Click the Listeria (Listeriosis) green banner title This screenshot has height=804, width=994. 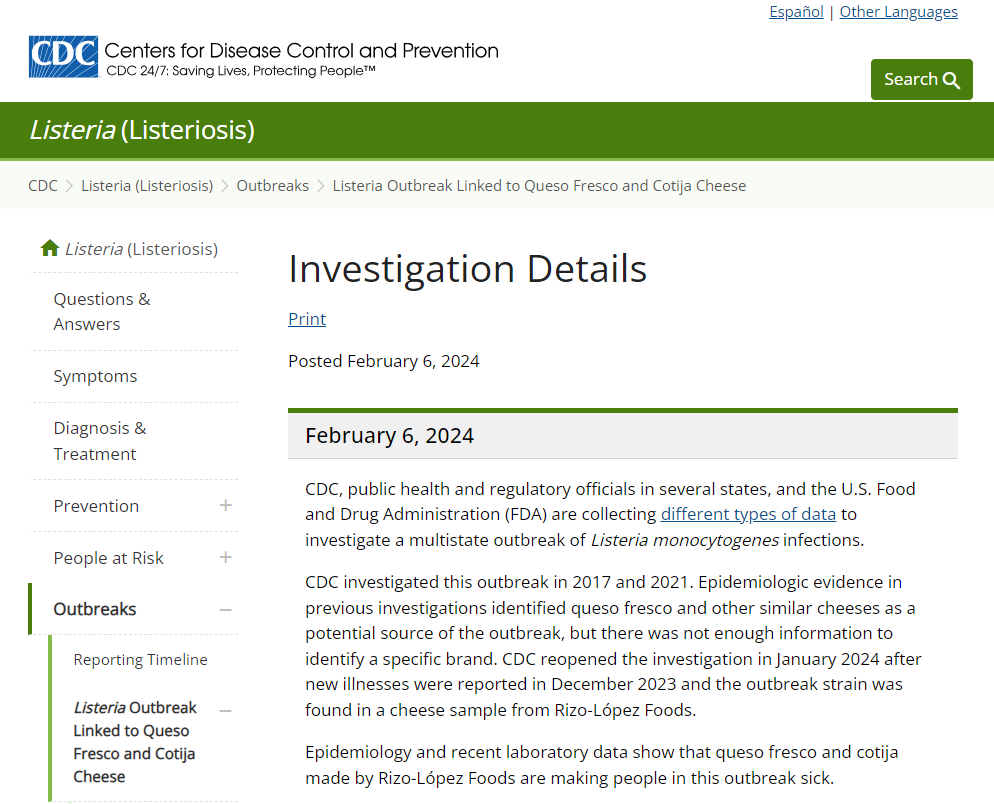pos(142,130)
